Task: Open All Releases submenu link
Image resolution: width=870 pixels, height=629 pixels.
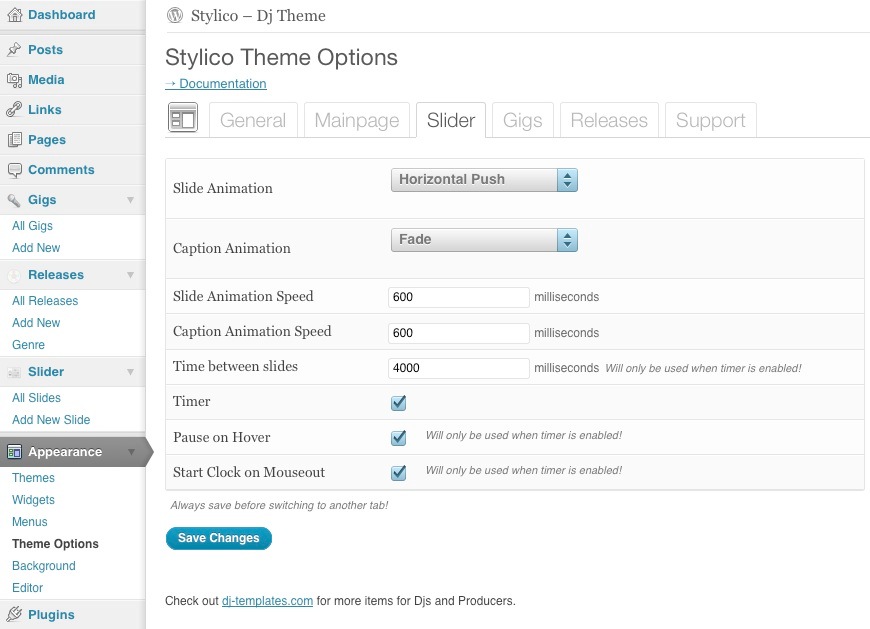Action: (45, 301)
